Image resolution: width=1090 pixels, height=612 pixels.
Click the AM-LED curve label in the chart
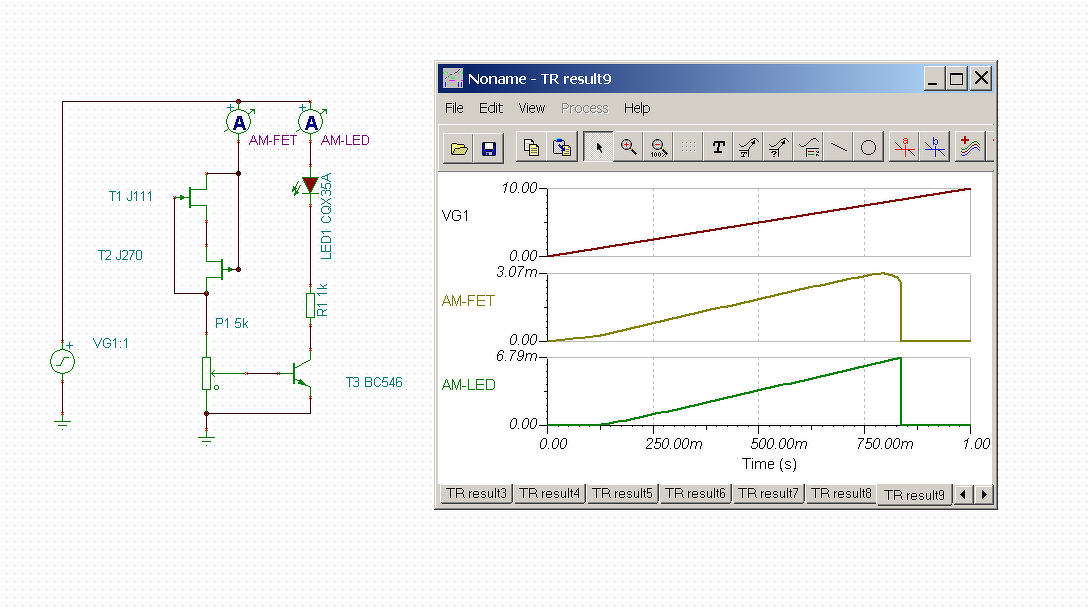pos(469,385)
